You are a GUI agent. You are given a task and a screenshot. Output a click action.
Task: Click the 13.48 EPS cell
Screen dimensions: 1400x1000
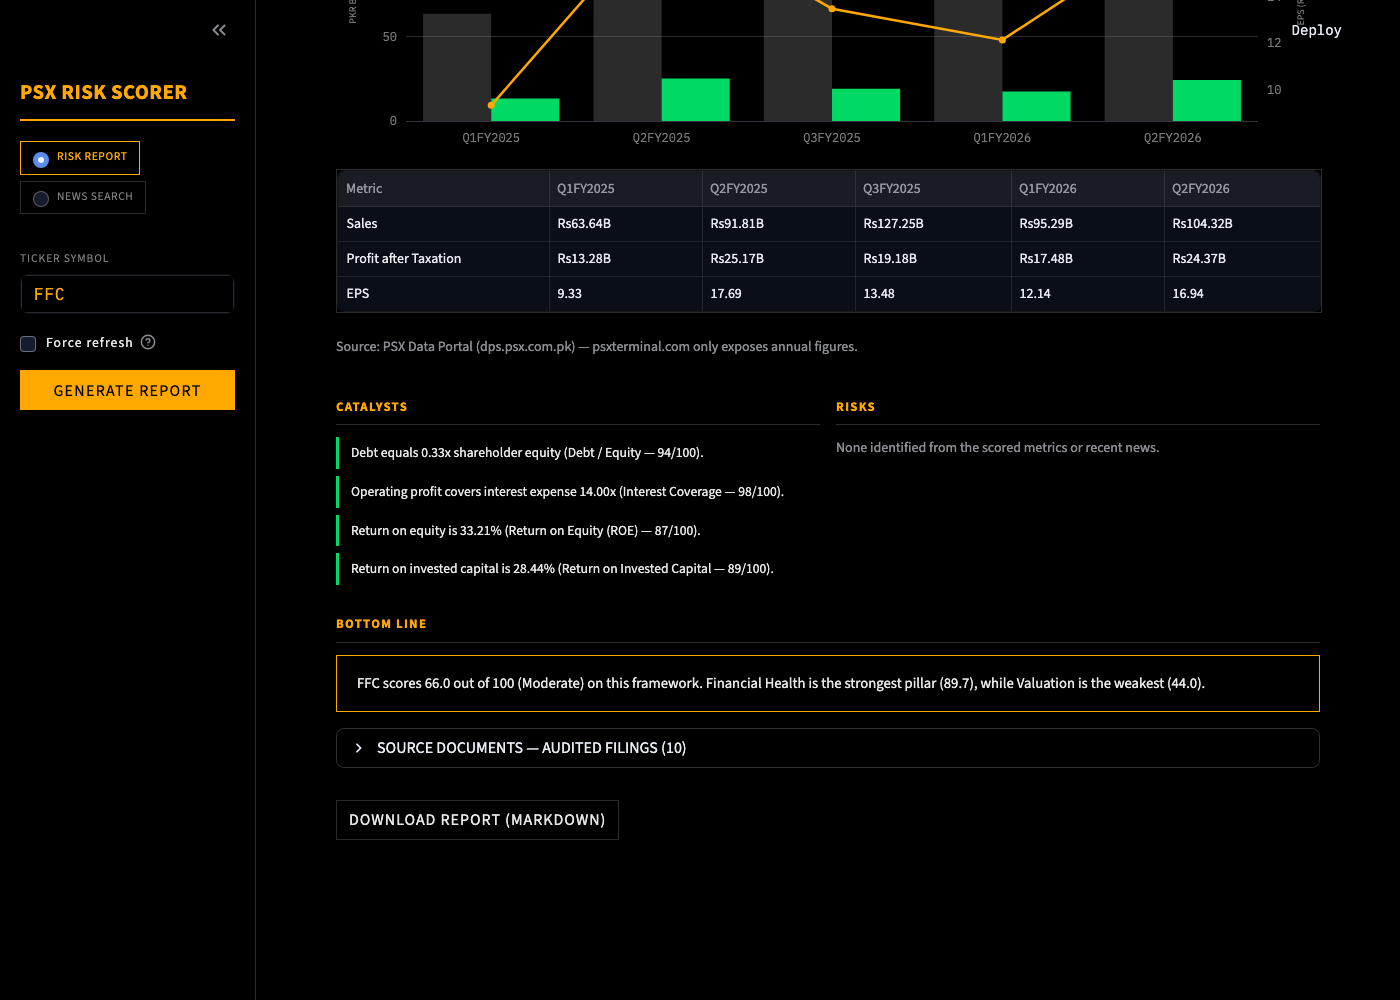(x=933, y=294)
